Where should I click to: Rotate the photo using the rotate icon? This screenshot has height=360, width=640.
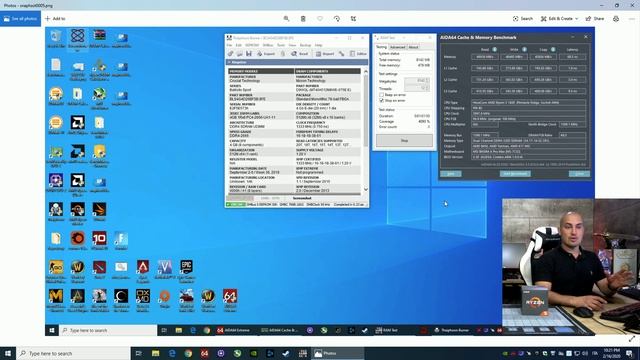(x=336, y=19)
